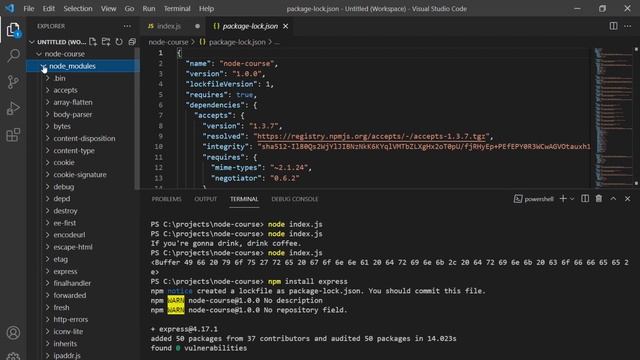Open the Edit menu
The image size is (640, 360).
pos(49,9)
